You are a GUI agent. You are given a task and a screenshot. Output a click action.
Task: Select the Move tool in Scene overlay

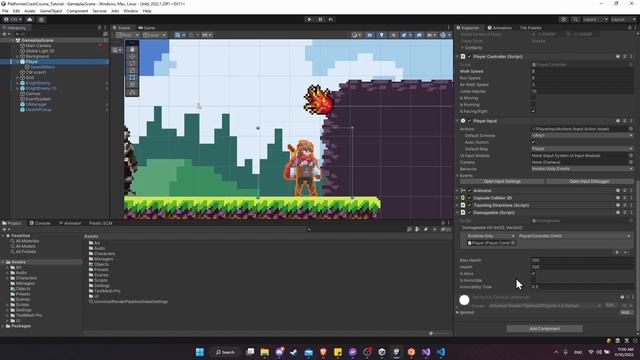(x=132, y=56)
